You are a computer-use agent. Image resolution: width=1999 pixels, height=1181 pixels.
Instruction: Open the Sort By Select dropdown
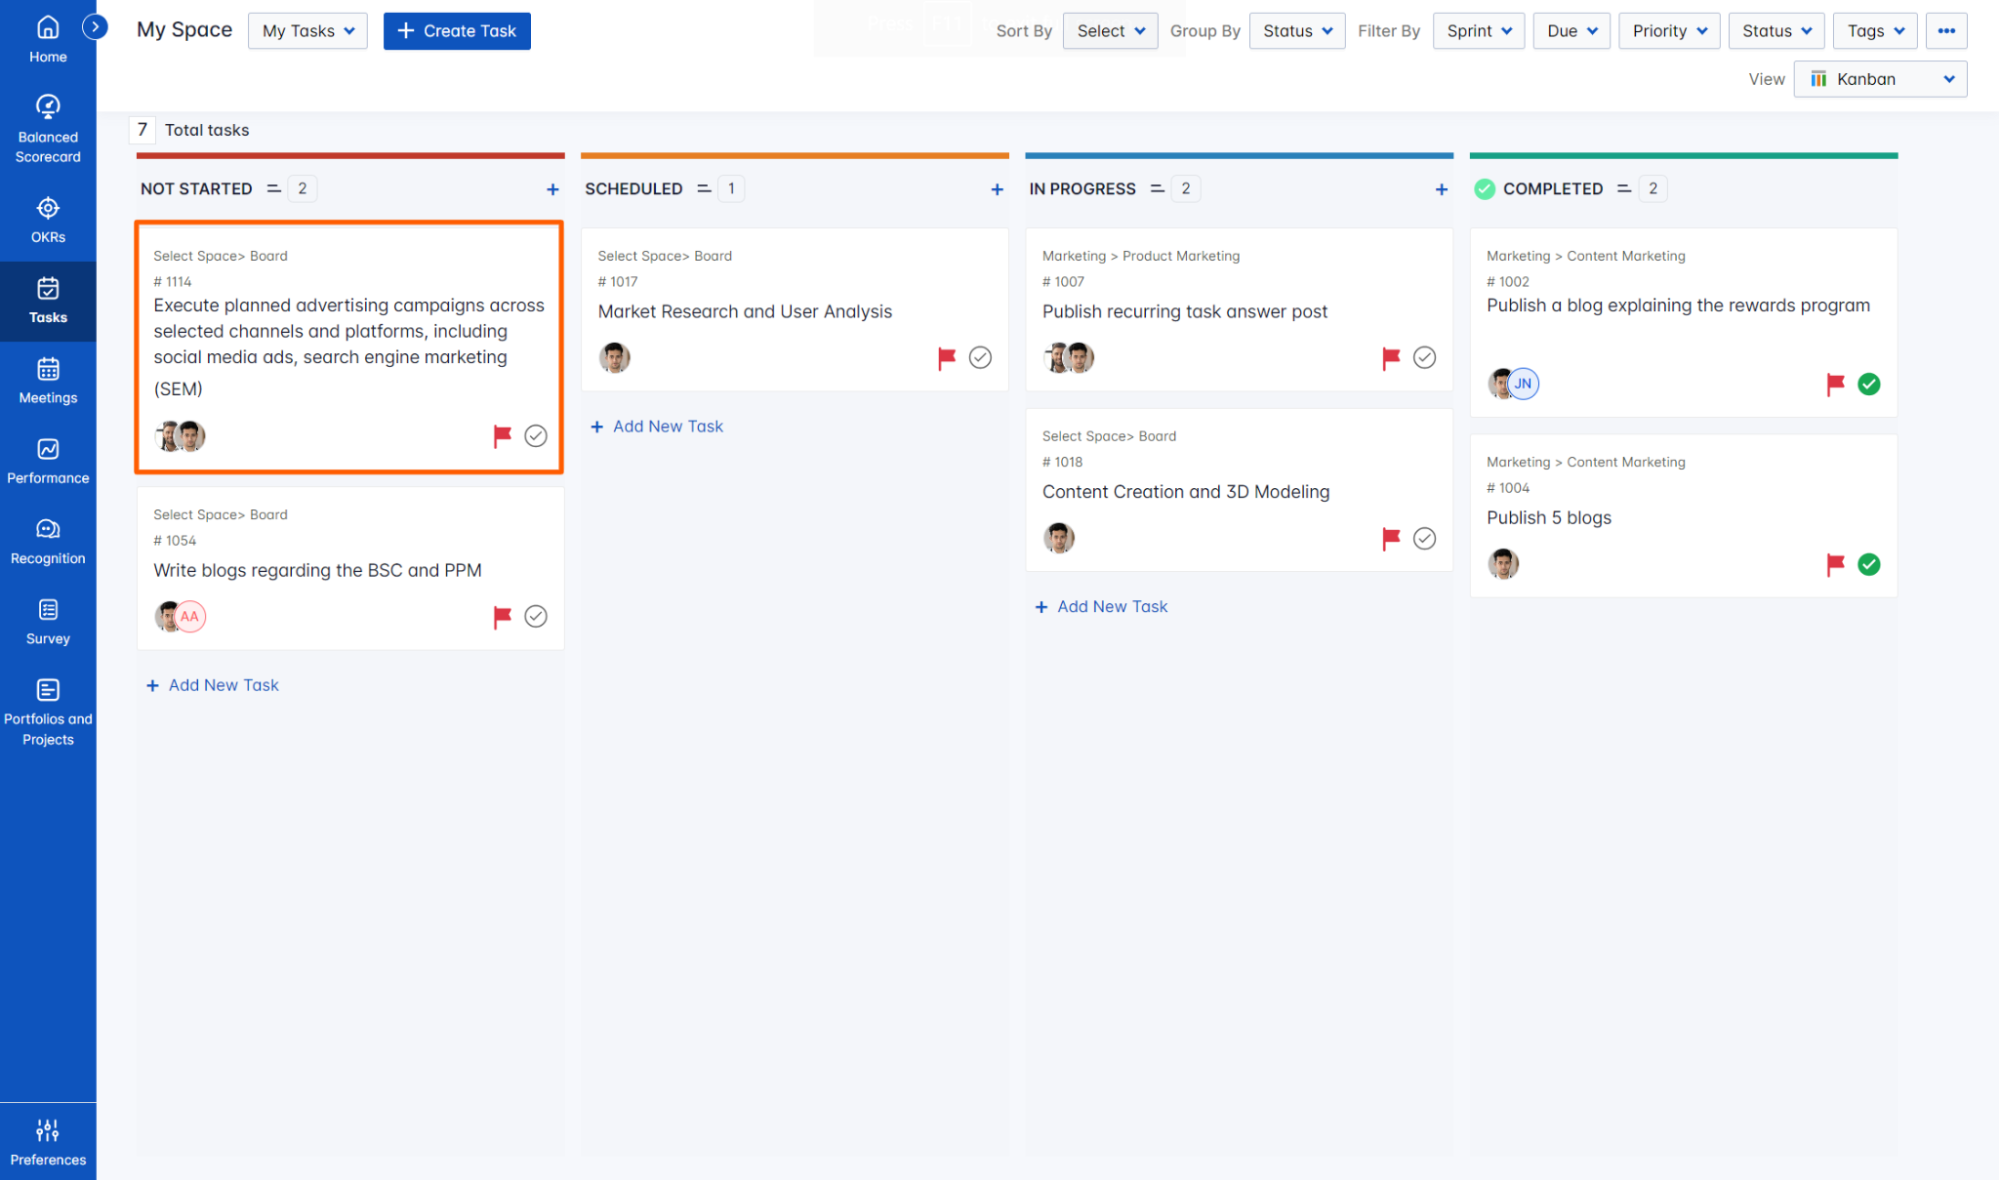tap(1110, 31)
